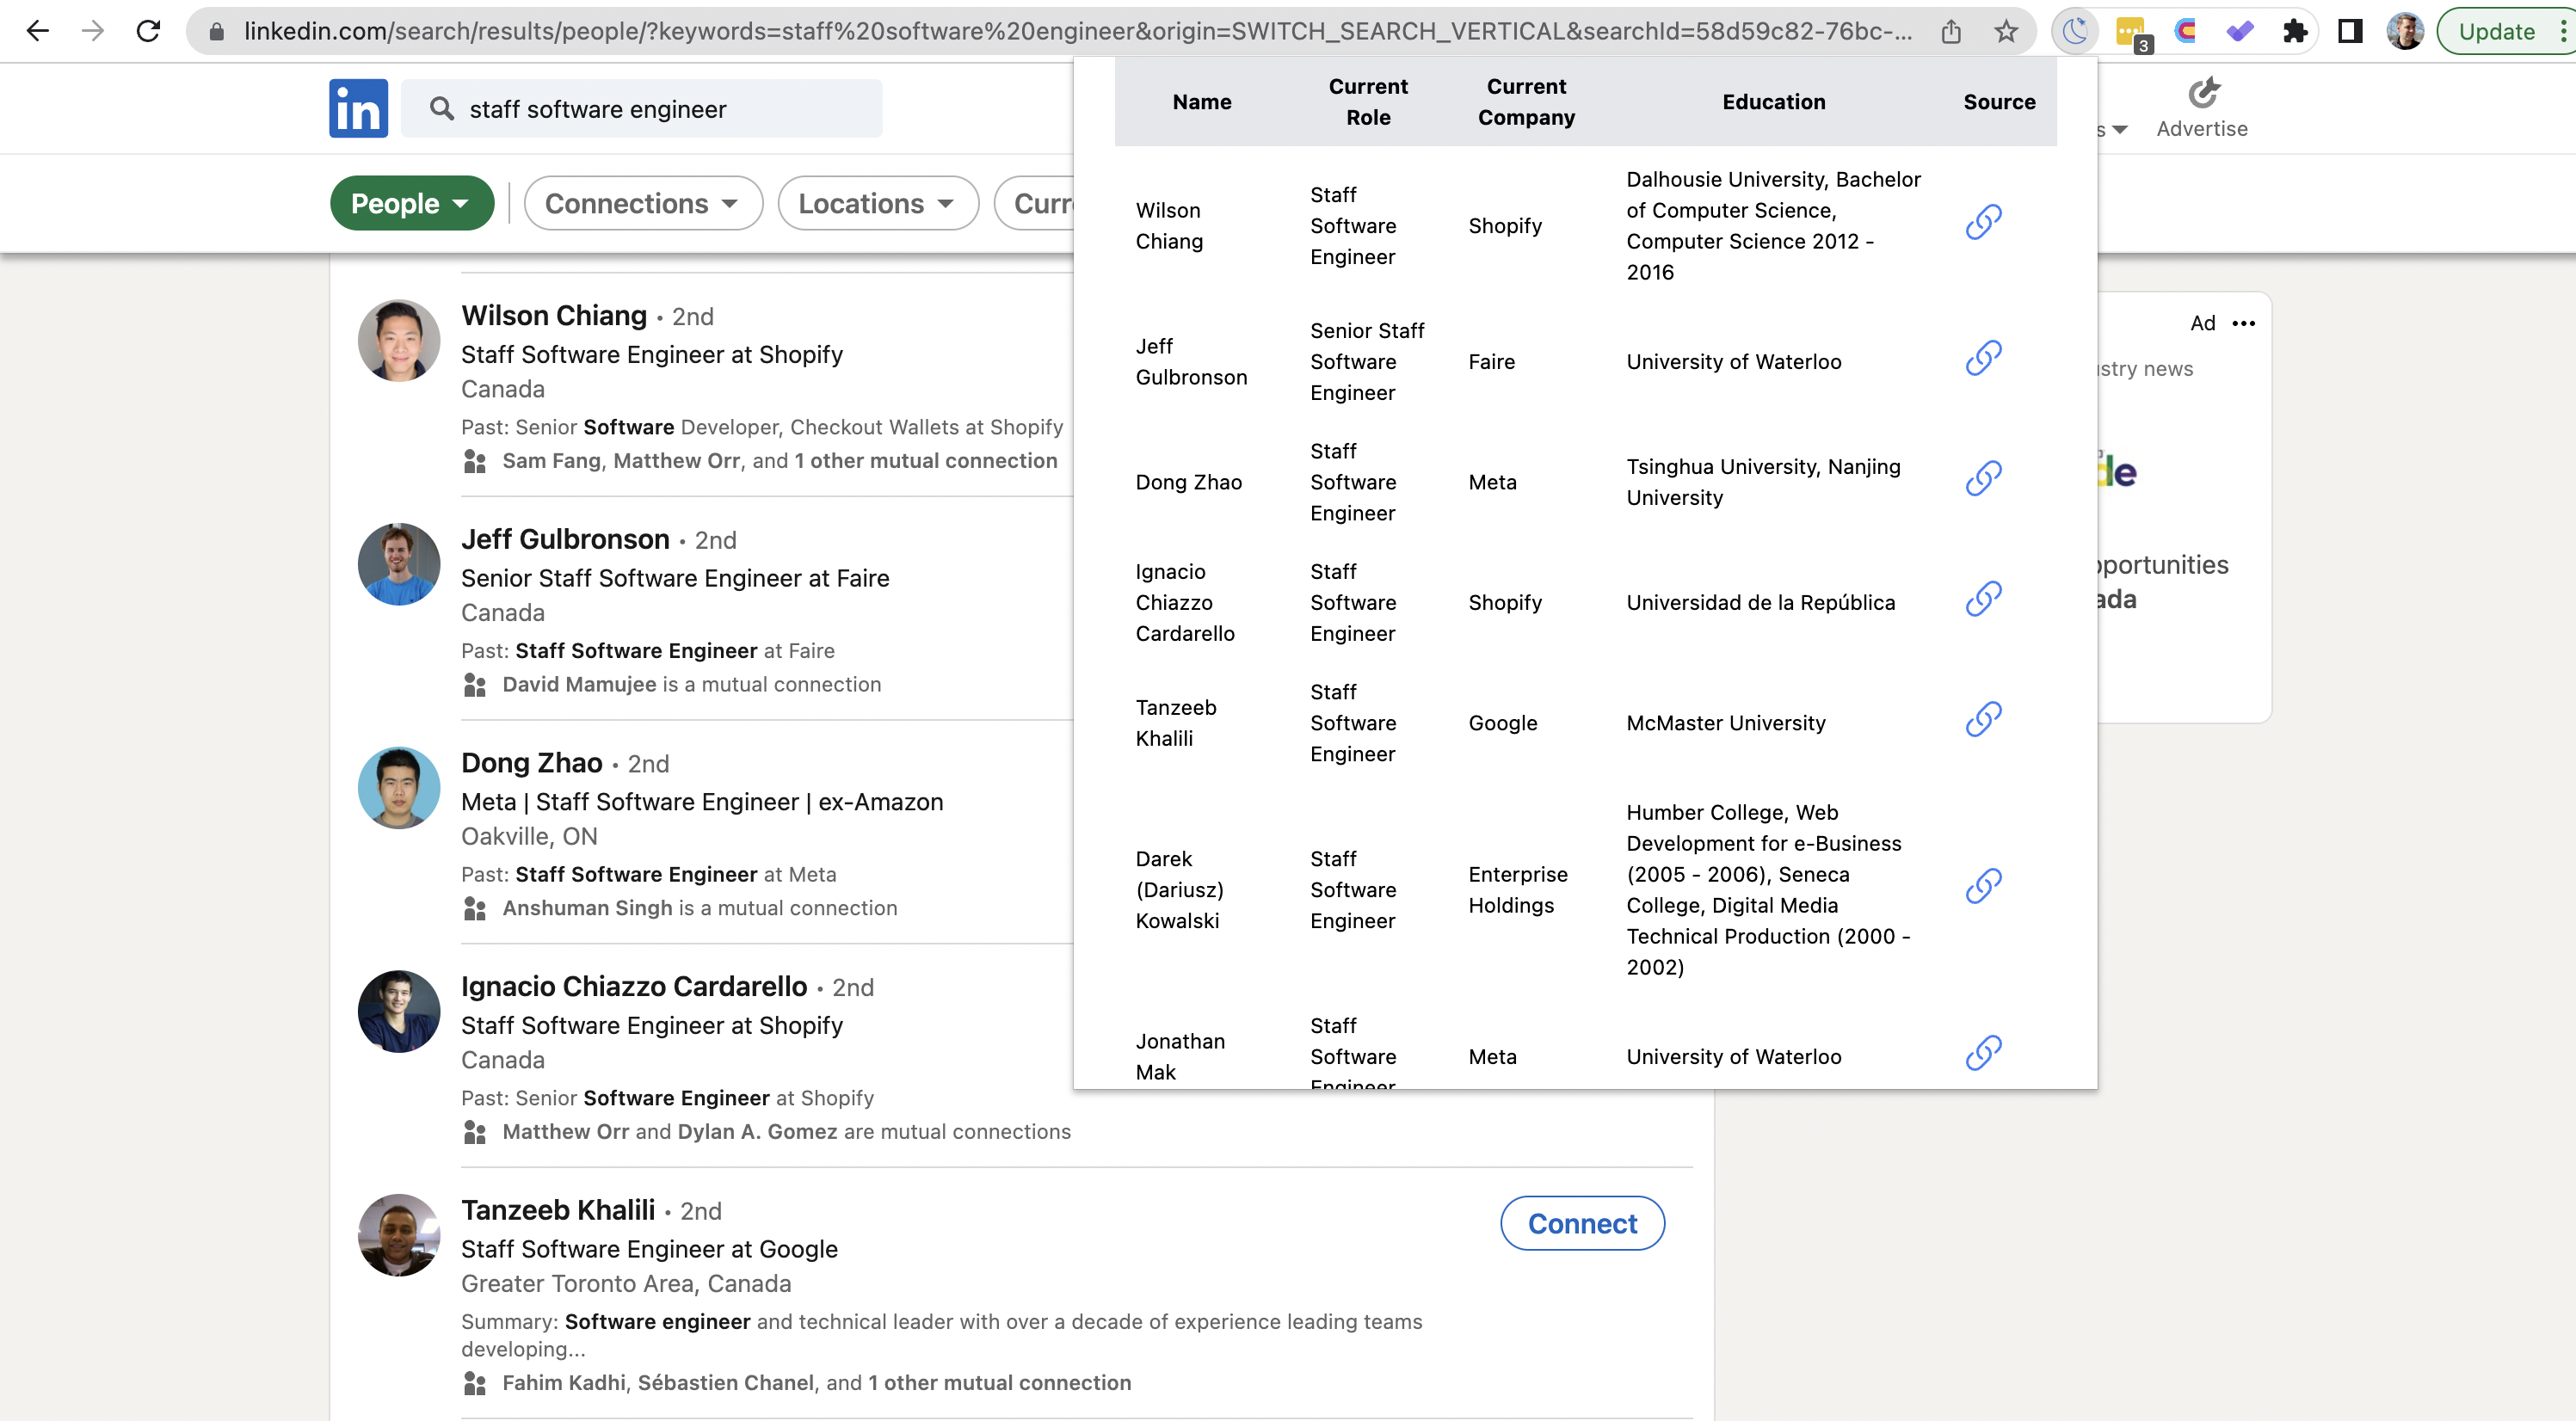2576x1421 pixels.
Task: Click the browser extensions puzzle icon
Action: click(x=2295, y=31)
